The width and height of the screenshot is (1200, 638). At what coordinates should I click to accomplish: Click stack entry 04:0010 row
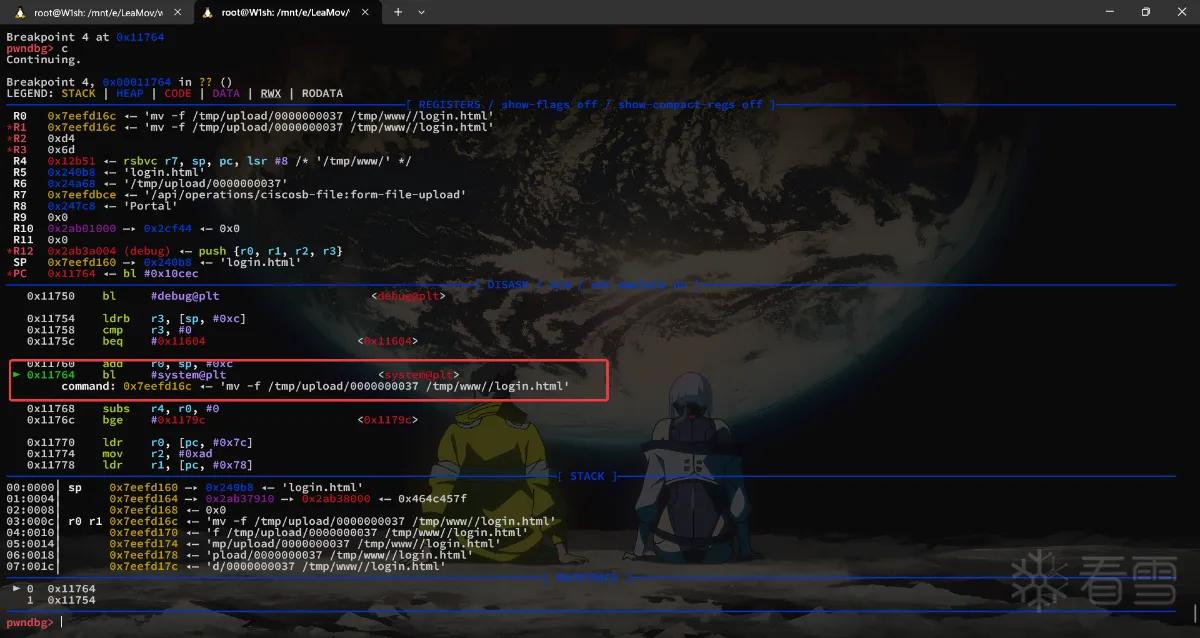267,533
